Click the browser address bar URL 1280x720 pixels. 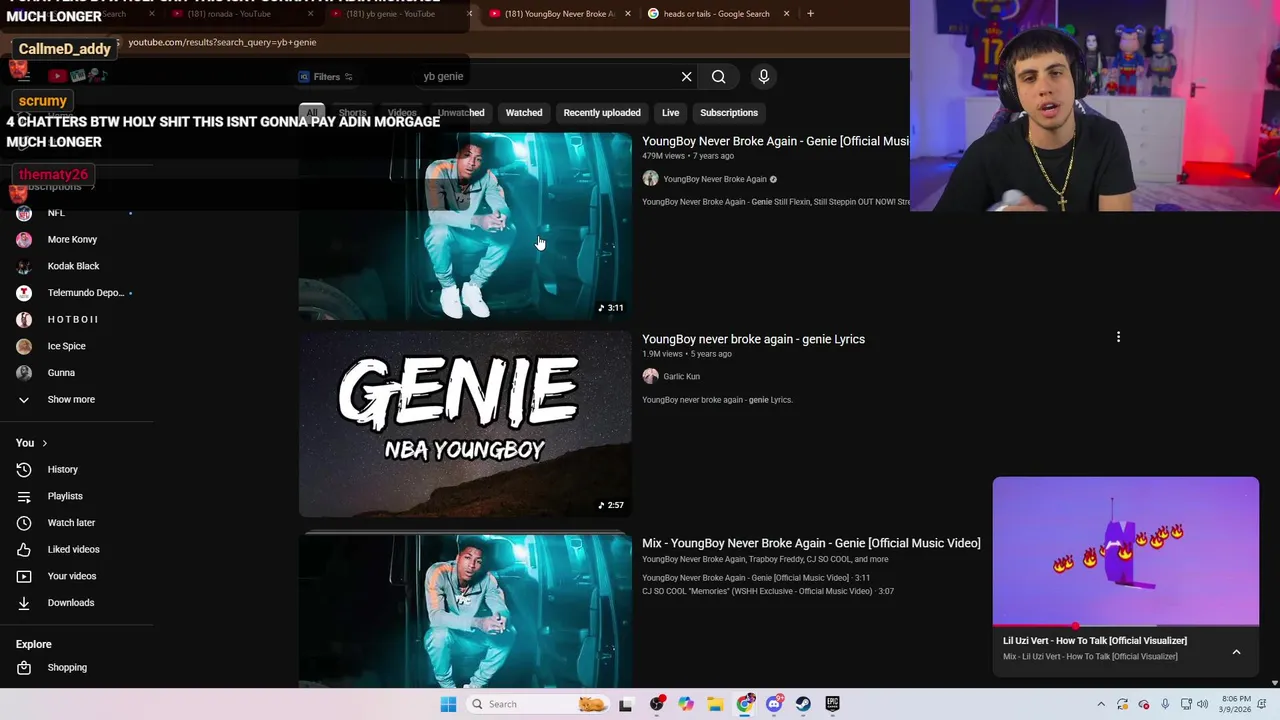222,42
